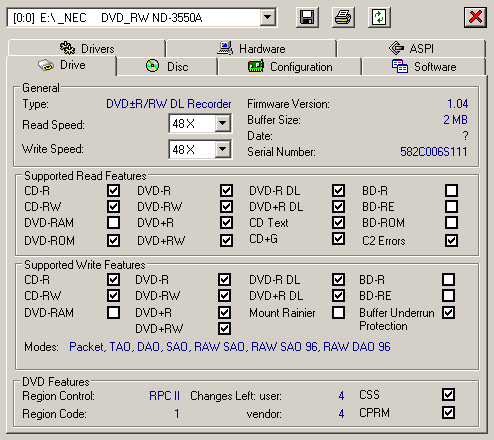Viewport: 494px width, 440px height.
Task: Open the drive selection dropdown
Action: click(268, 17)
